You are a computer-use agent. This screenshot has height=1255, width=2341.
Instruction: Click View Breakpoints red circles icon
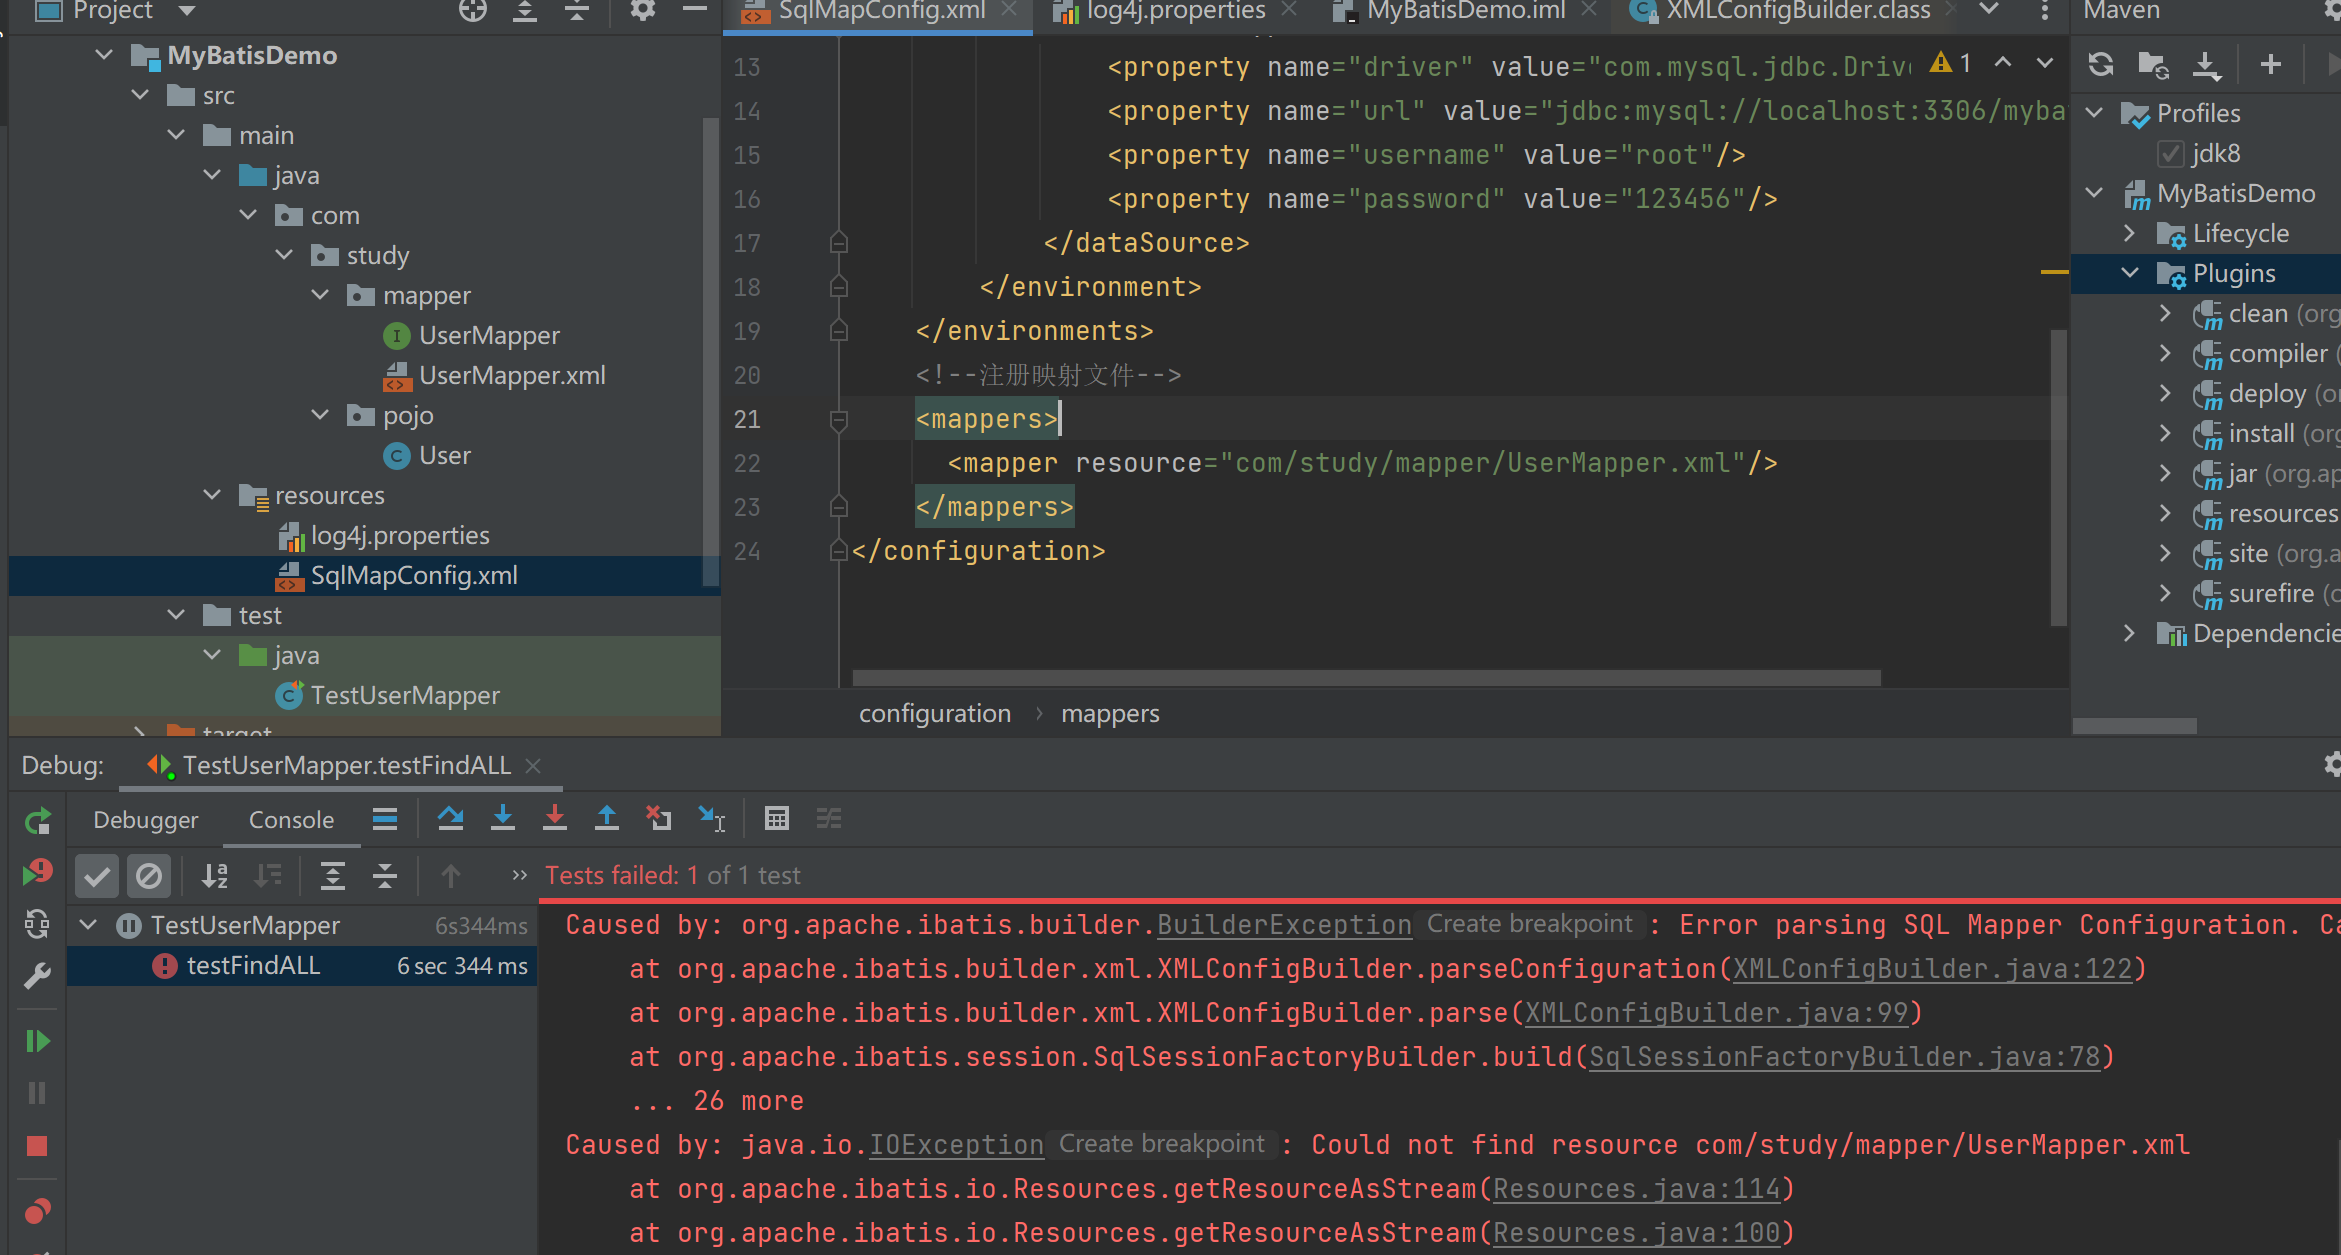38,1211
